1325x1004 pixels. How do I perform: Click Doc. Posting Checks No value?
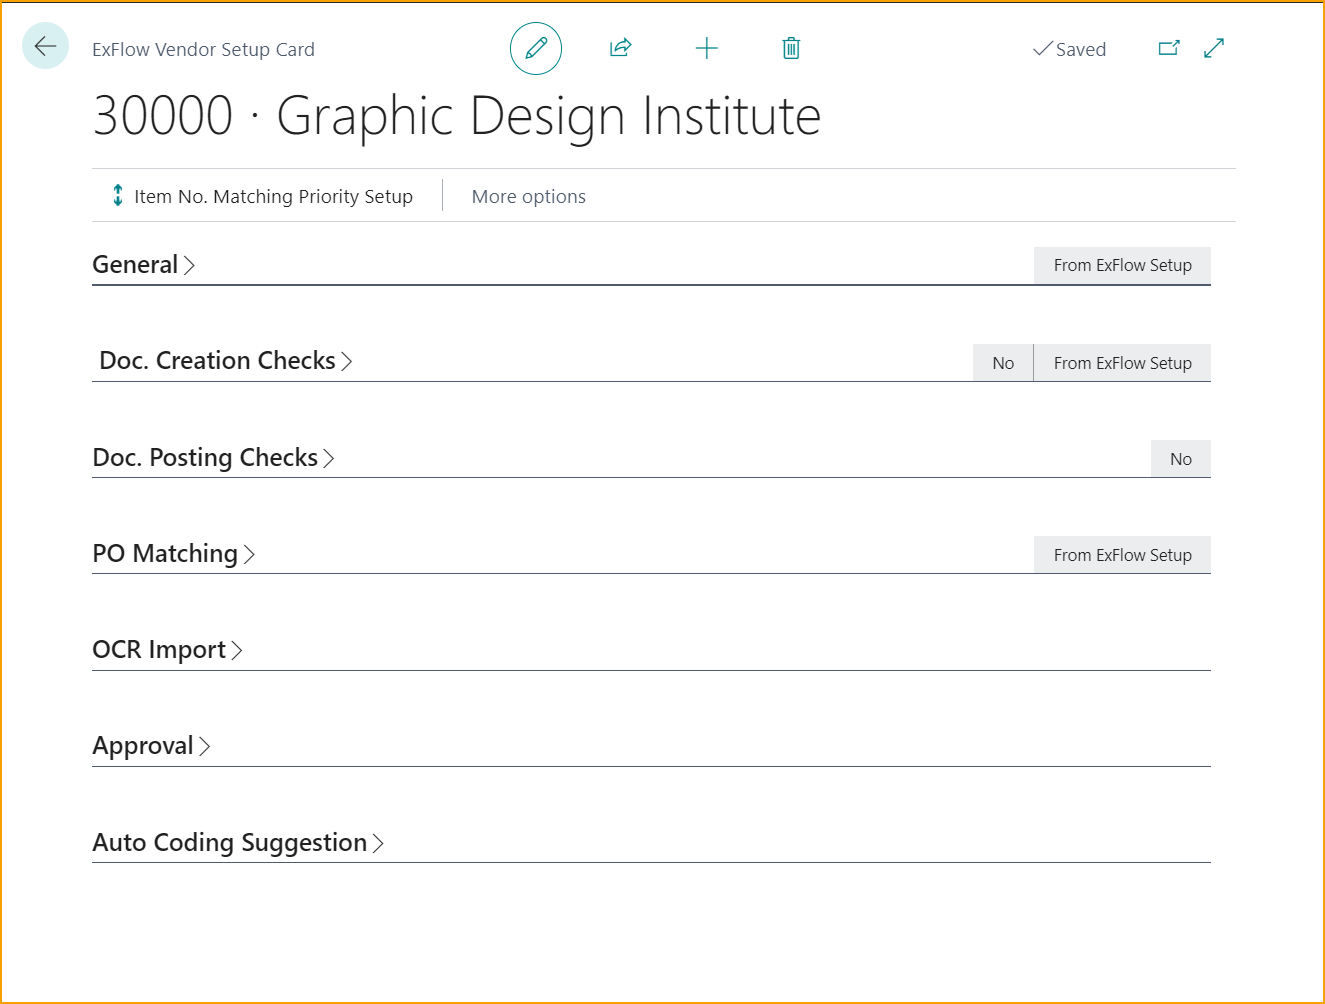pyautogui.click(x=1181, y=459)
